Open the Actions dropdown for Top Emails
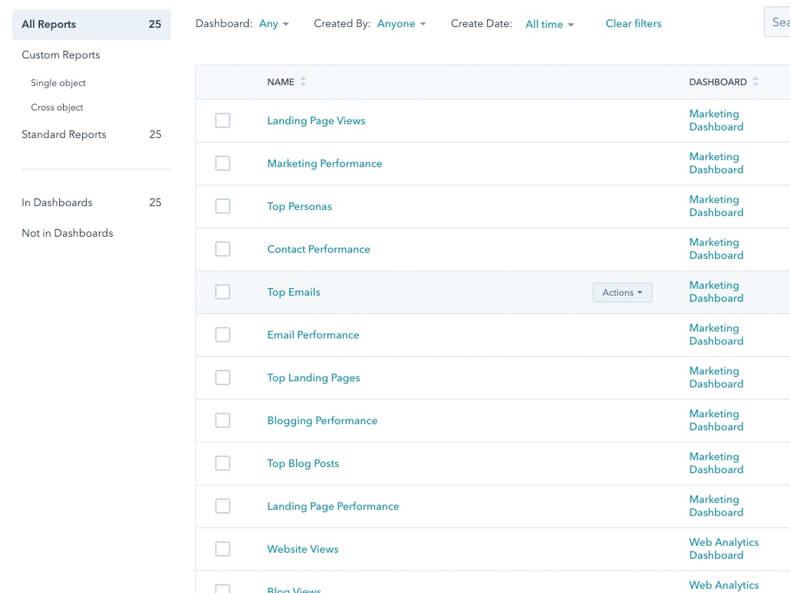This screenshot has height=593, width=790. 622,292
